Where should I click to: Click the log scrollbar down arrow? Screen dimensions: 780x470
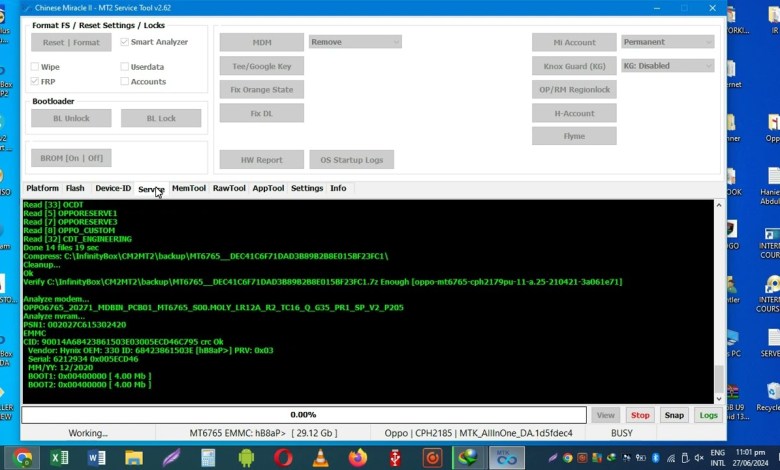[x=719, y=398]
